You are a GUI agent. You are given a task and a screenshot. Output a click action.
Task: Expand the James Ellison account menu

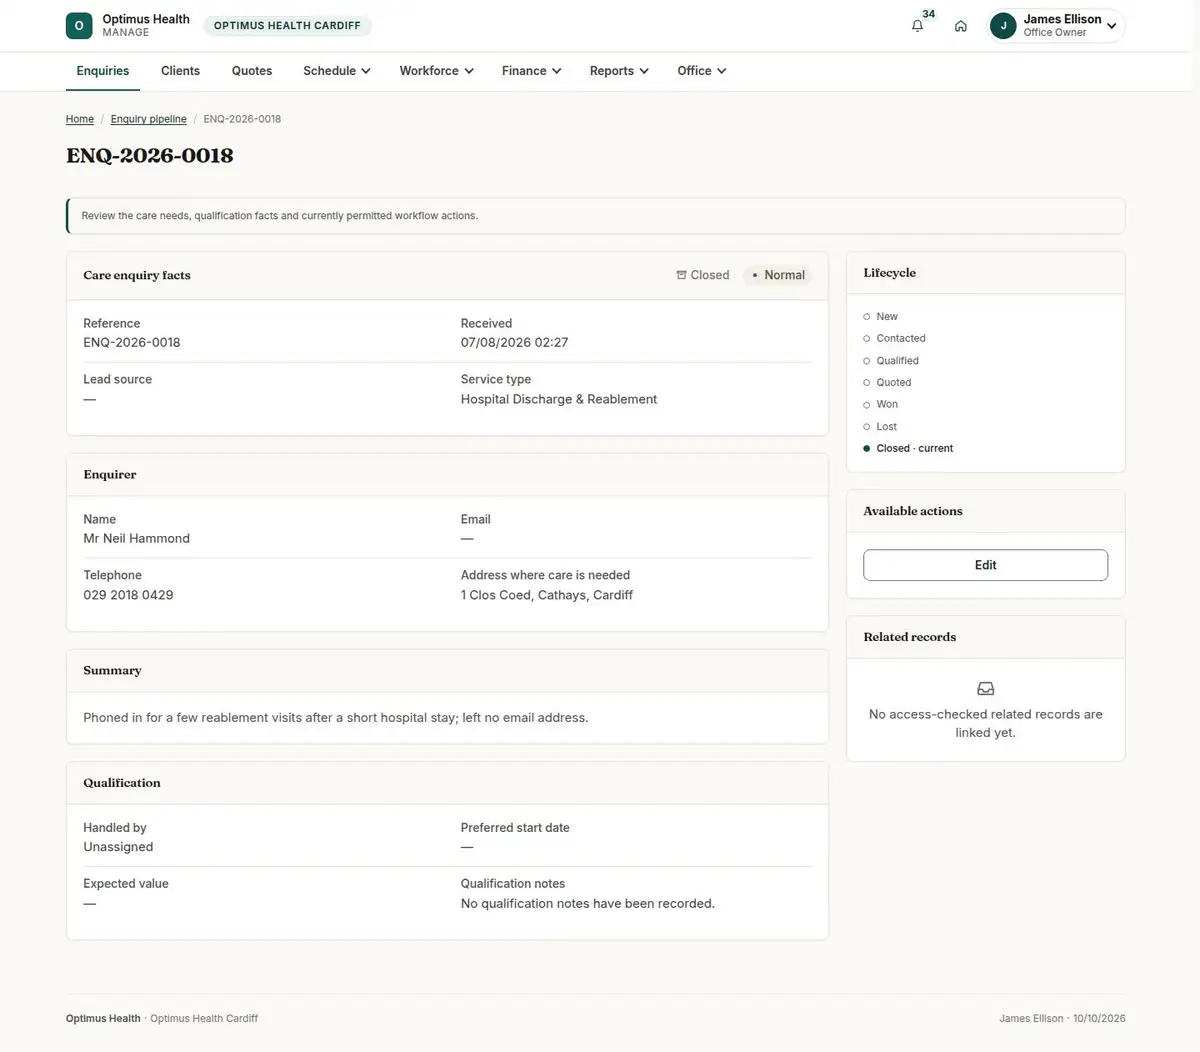point(1056,26)
